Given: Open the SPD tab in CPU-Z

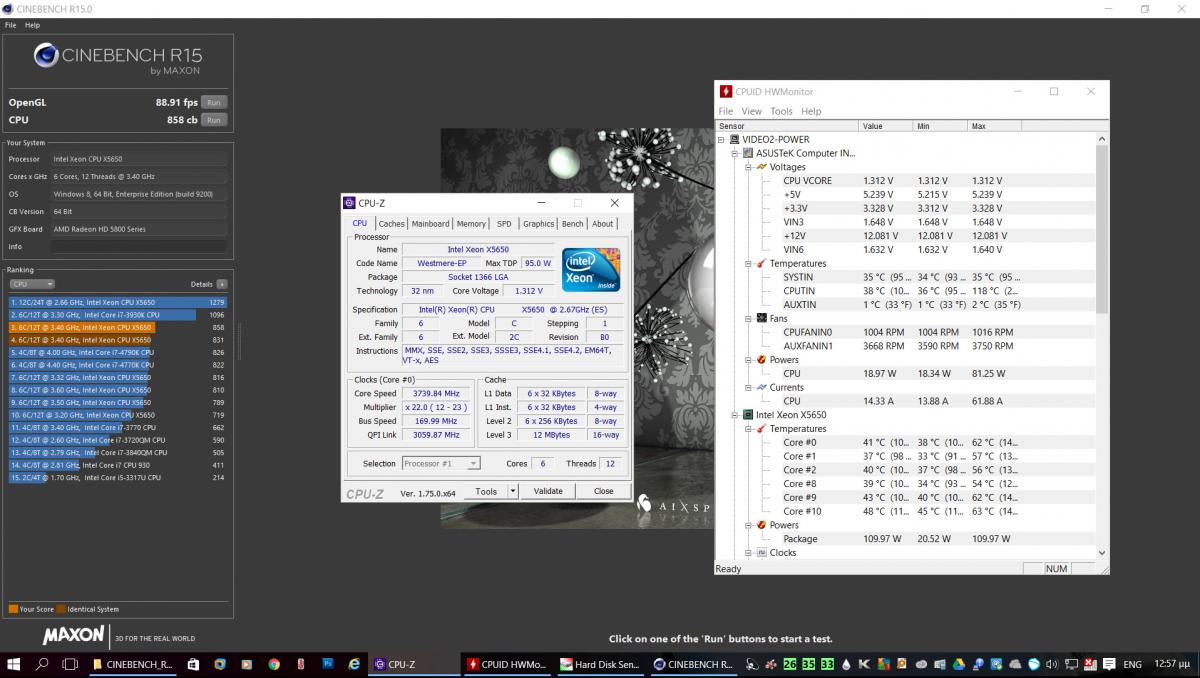Looking at the screenshot, I should tap(504, 224).
